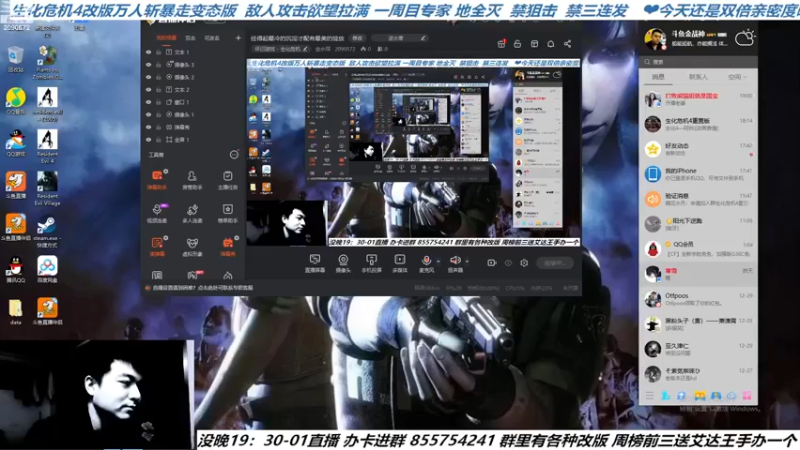Open Resident Evil Village desktop shortcut
This screenshot has height=450, width=800.
coord(47,189)
